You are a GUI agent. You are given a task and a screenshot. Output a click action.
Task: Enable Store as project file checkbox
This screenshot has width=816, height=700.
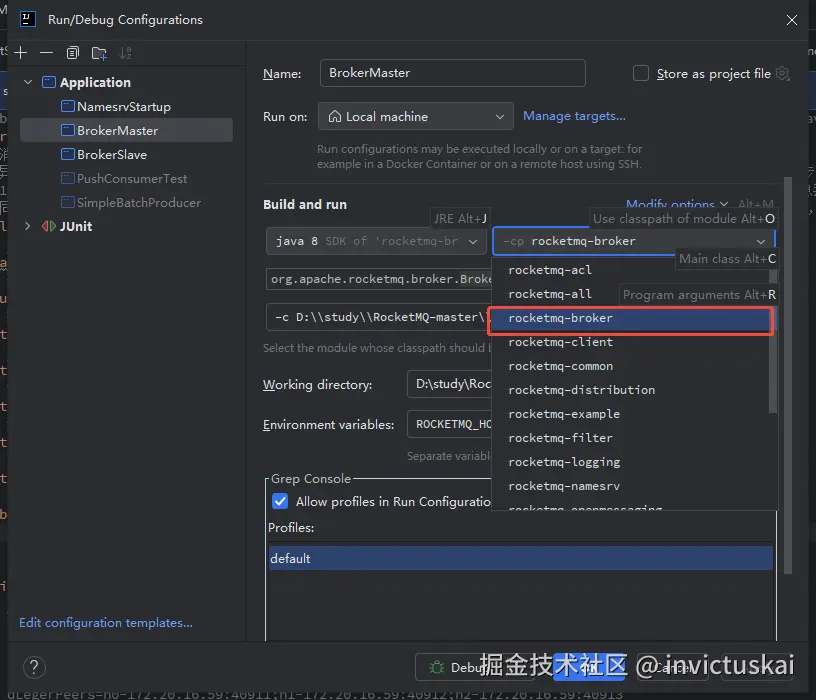pos(641,73)
